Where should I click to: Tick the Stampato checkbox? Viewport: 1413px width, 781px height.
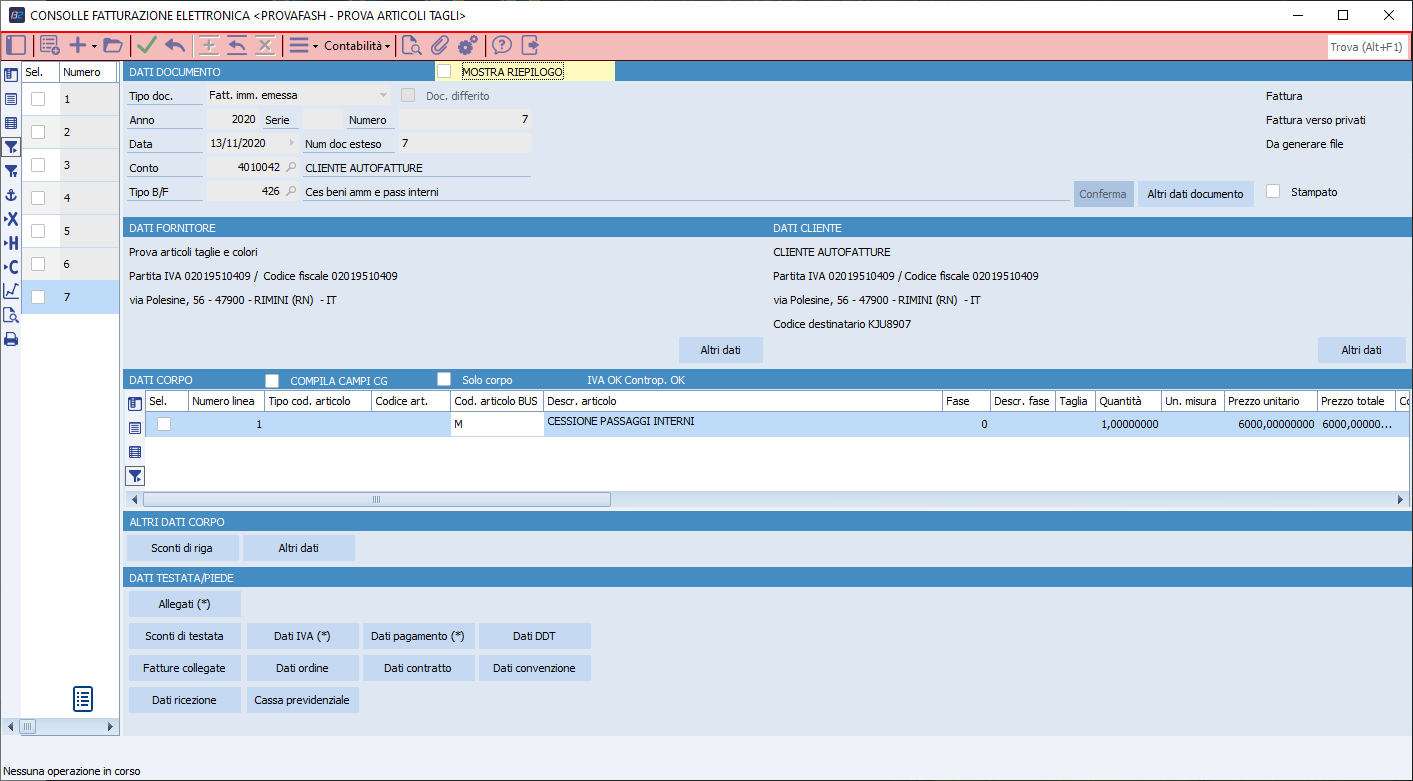(x=1273, y=192)
